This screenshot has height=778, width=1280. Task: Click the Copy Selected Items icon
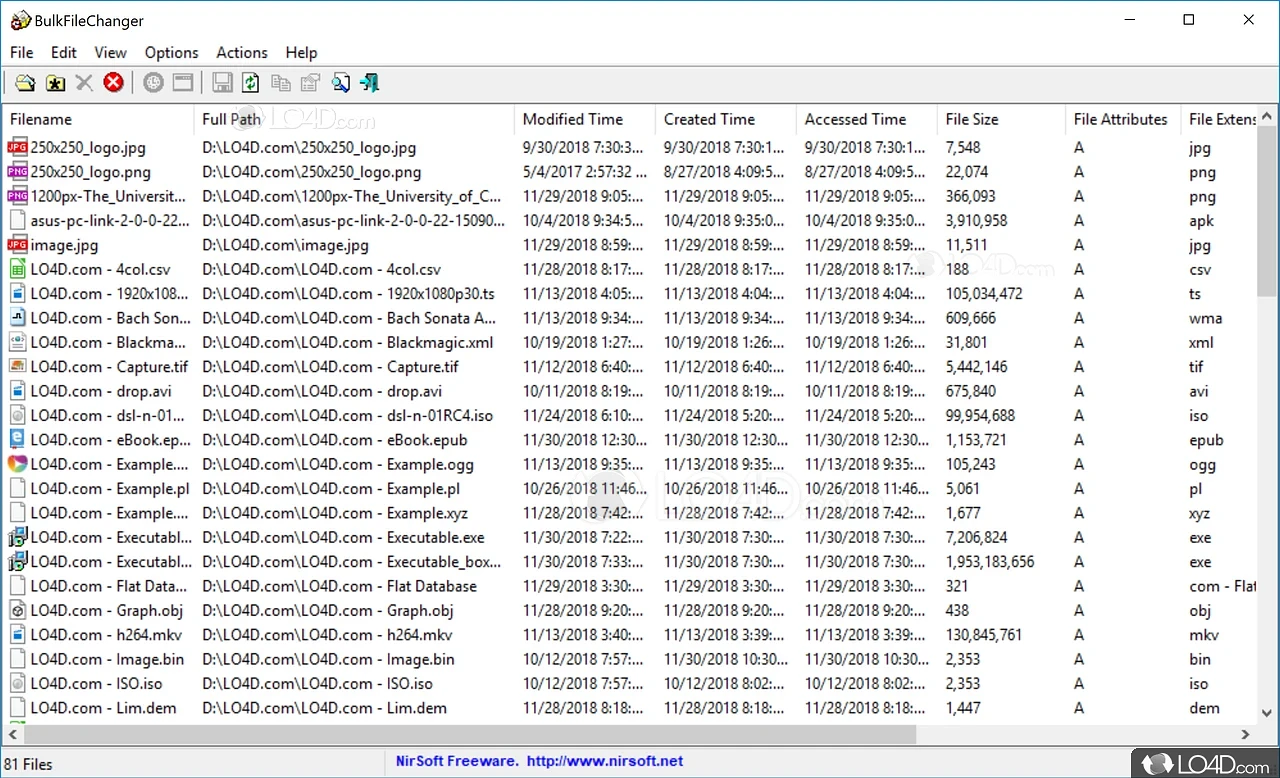click(x=281, y=83)
